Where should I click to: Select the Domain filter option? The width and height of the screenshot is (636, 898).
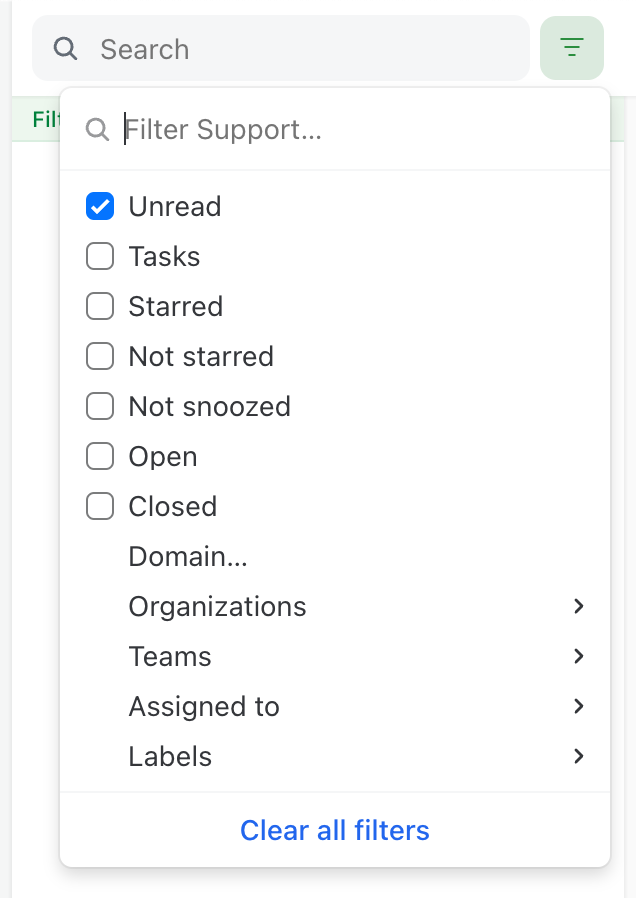click(188, 556)
